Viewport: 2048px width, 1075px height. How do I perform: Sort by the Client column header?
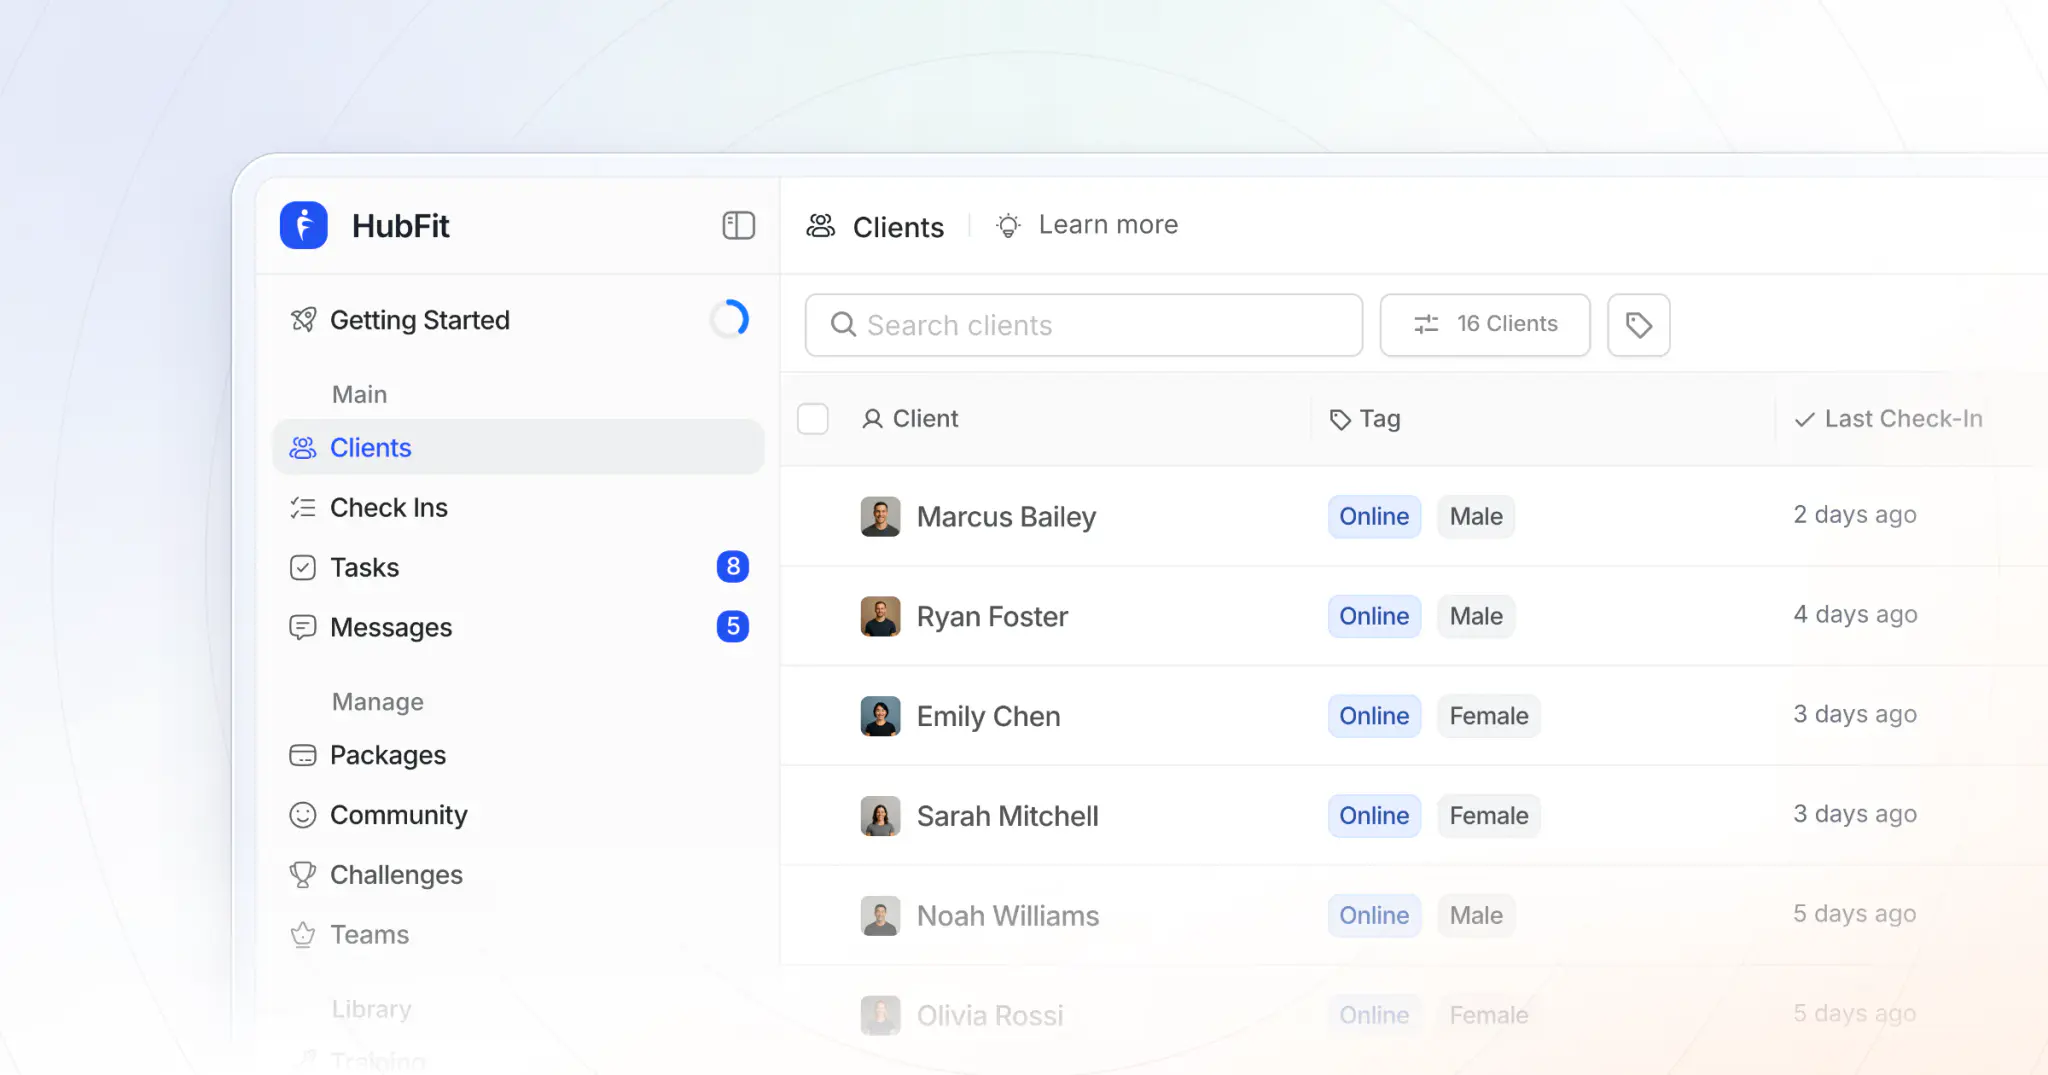(910, 419)
